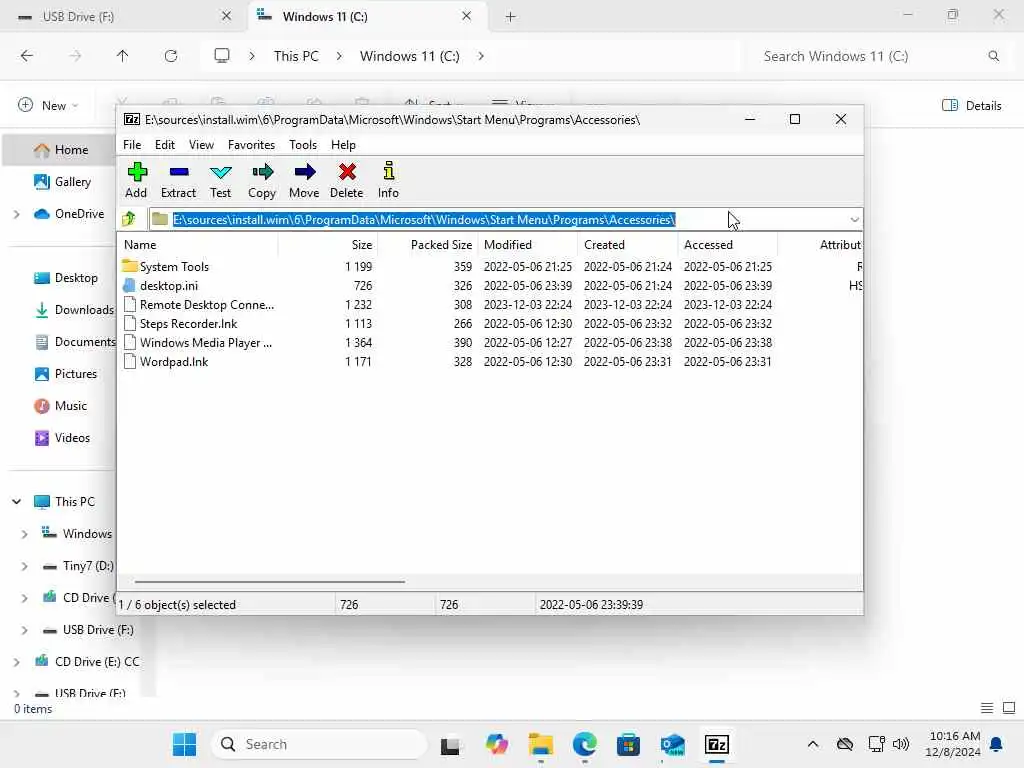Open Microsoft Edge from taskbar
The image size is (1024, 768).
[584, 744]
